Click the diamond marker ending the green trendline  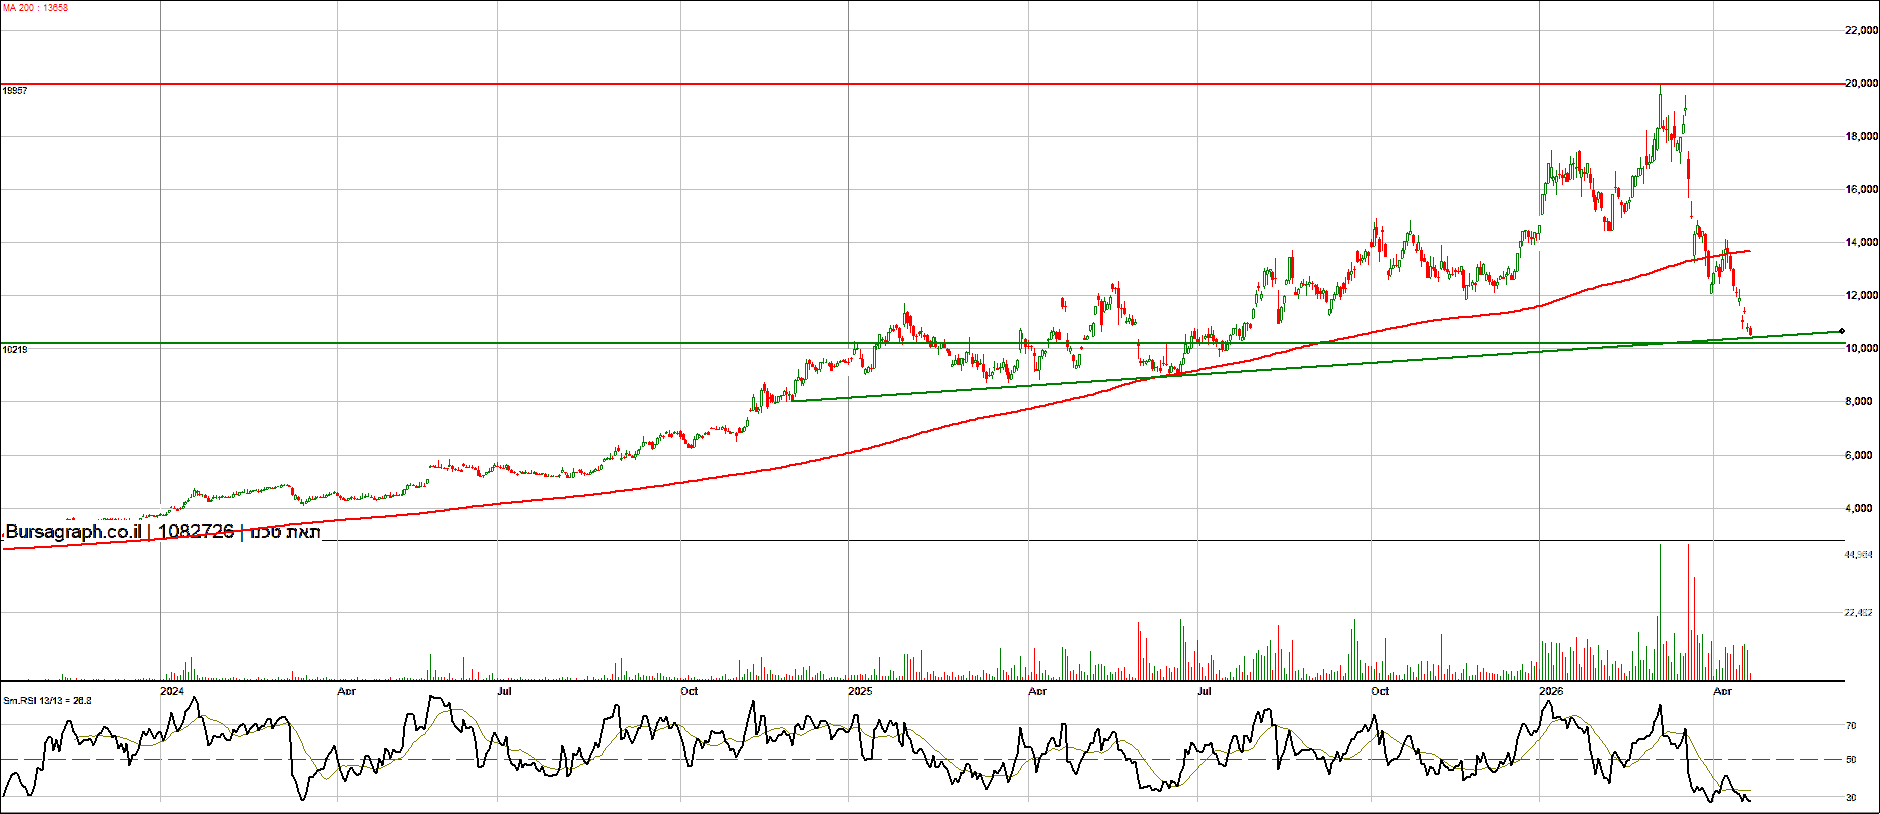[x=1841, y=331]
